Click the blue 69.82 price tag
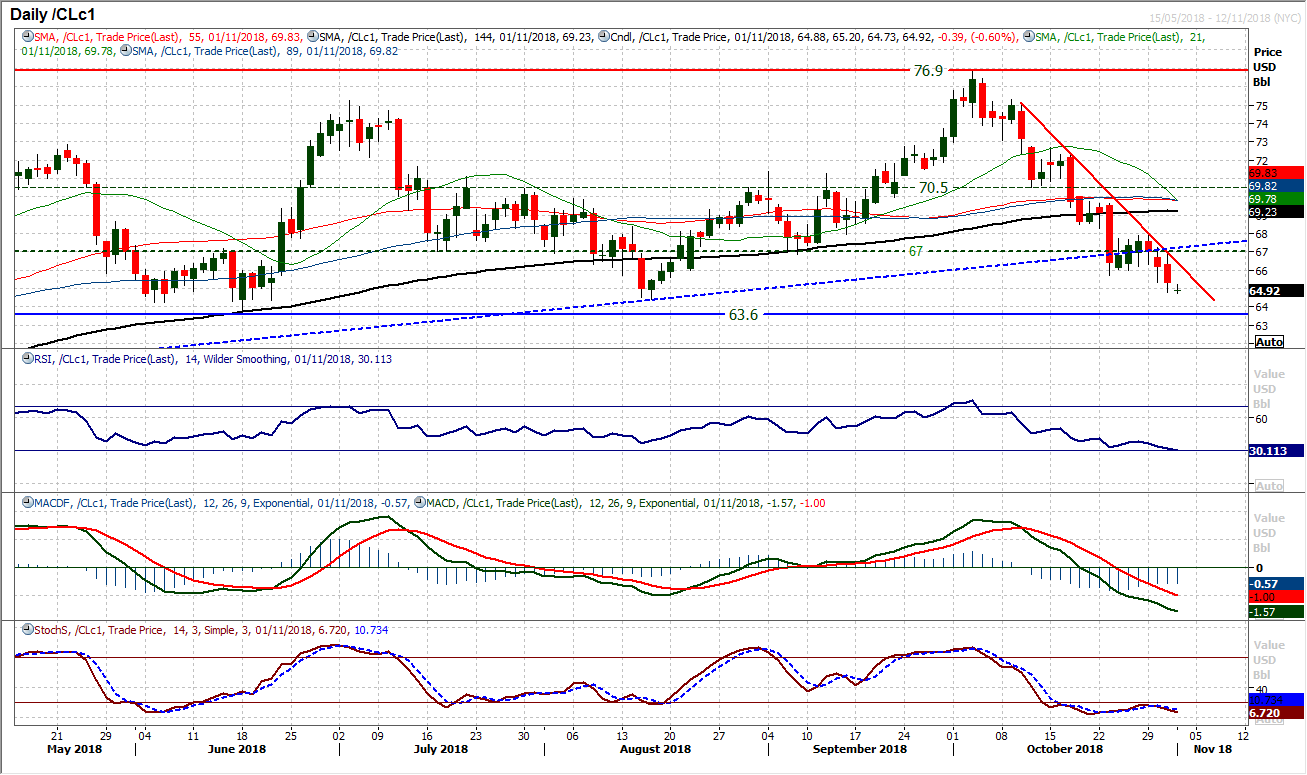Screen dimensions: 1307x775 click(x=1276, y=185)
